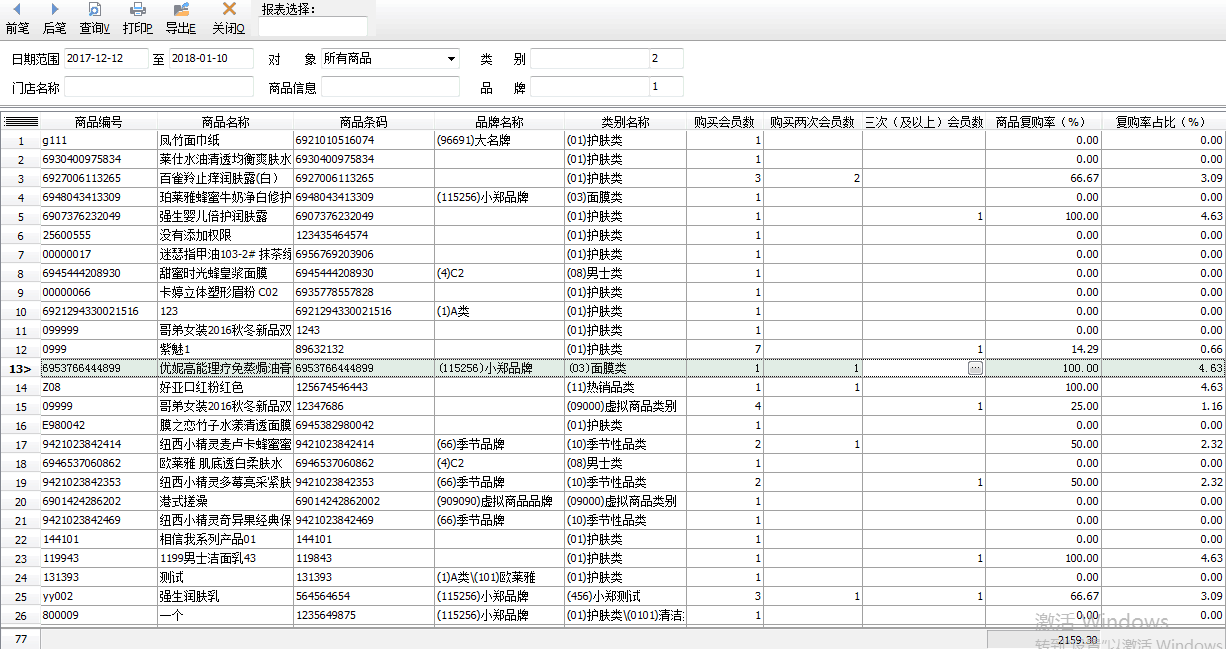Click brand cell (1)A类\(101)欧莱雅
This screenshot has height=649, width=1226.
click(x=499, y=577)
